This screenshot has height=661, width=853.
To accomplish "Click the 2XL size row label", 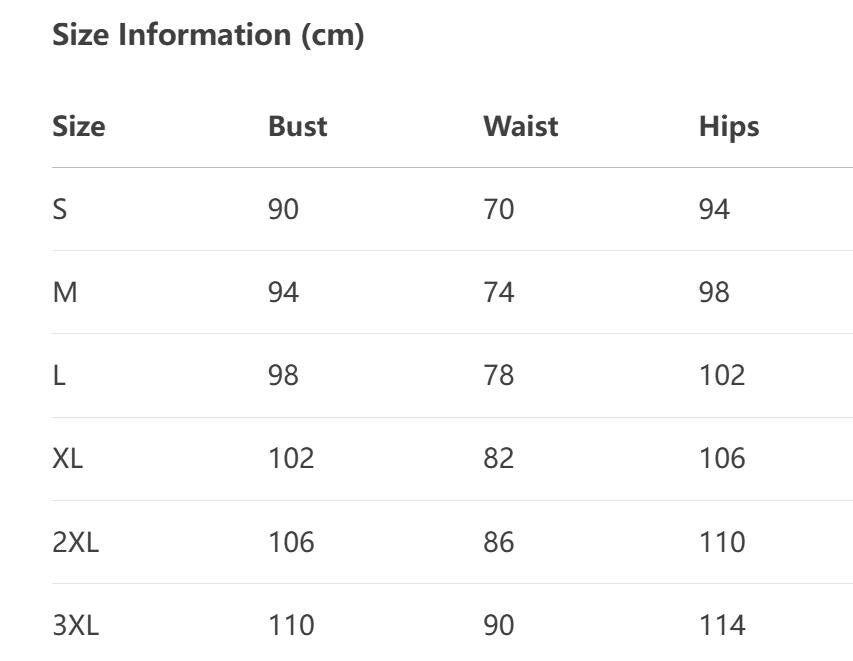I will tap(76, 542).
